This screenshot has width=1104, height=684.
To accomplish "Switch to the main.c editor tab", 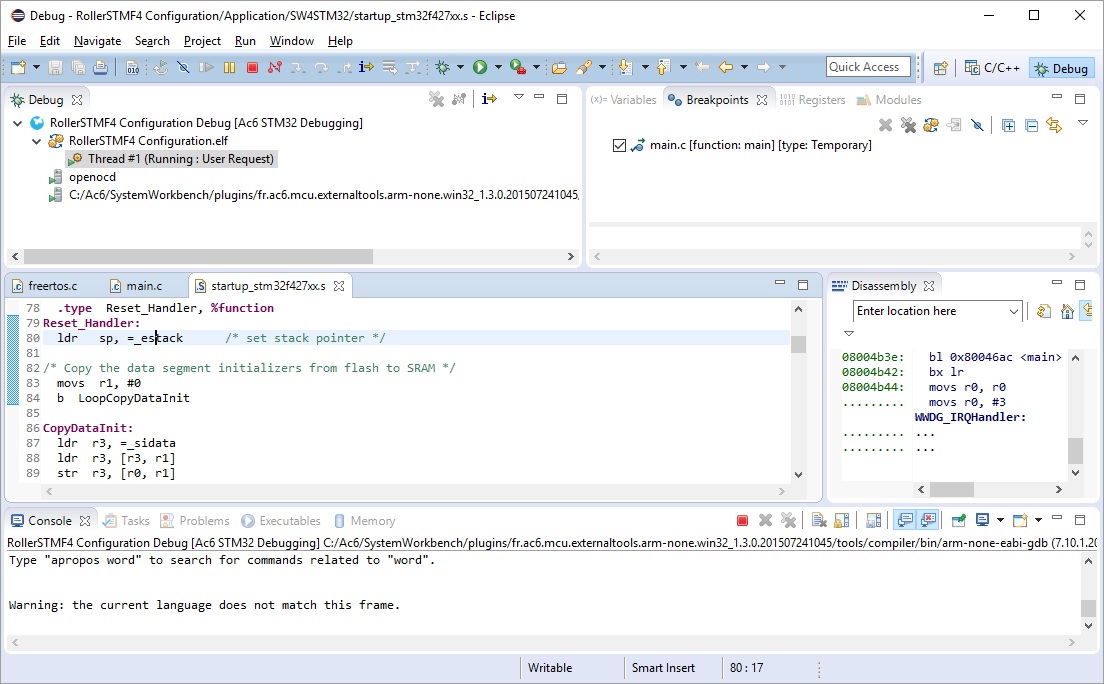I will point(143,286).
